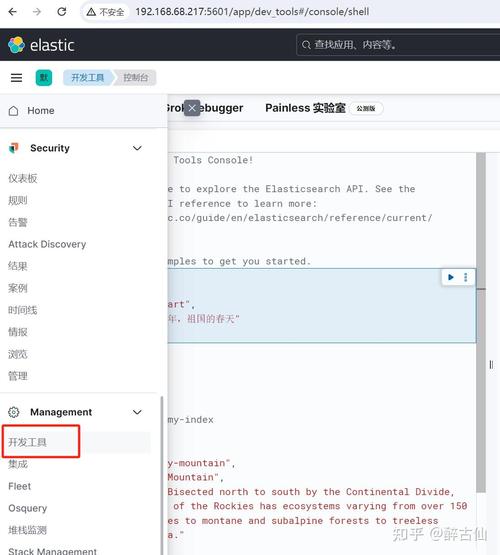This screenshot has height=555, width=500.
Task: Click the 公测版 beta badge
Action: (366, 108)
